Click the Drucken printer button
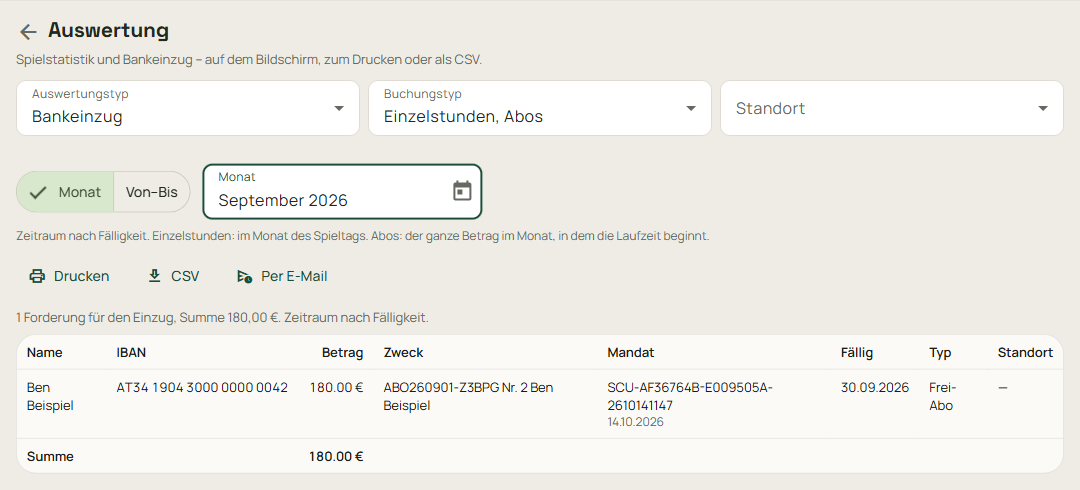 tap(69, 276)
